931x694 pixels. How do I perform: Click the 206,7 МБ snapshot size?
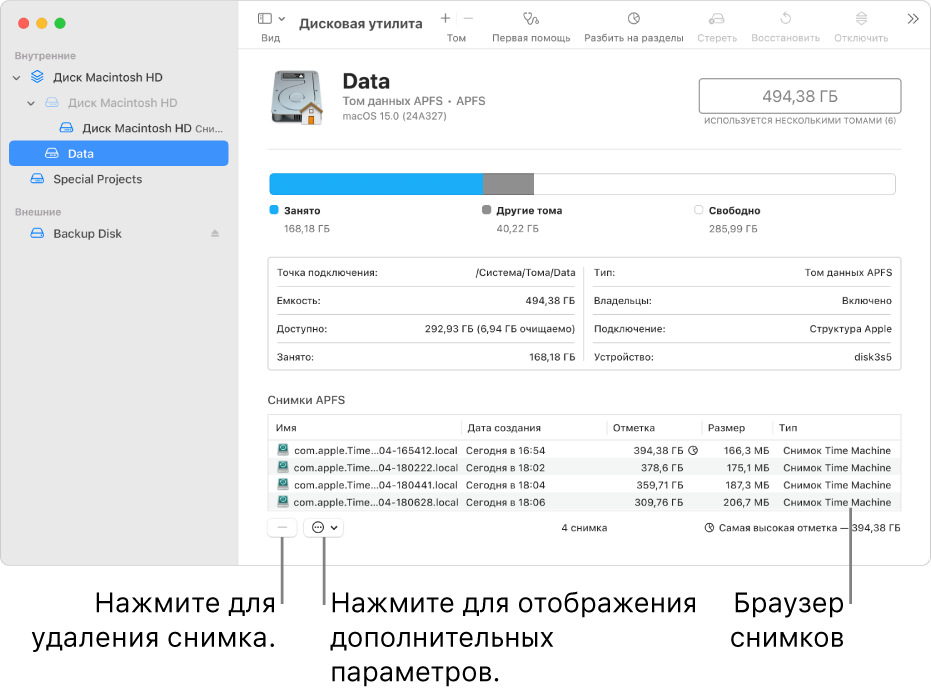coord(746,502)
